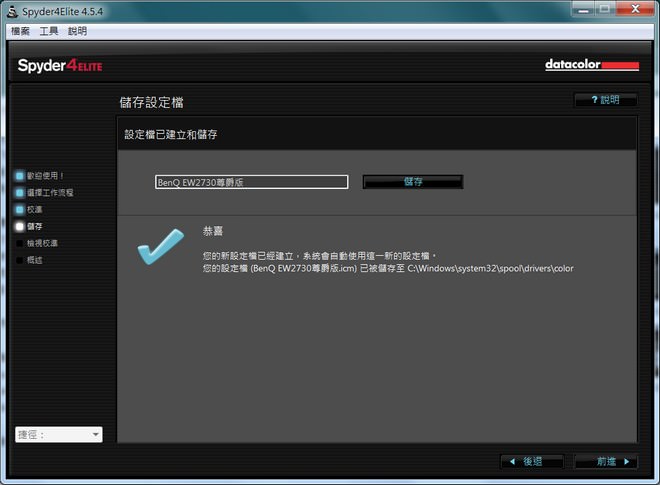Click the large blue checkmark icon

[160, 247]
